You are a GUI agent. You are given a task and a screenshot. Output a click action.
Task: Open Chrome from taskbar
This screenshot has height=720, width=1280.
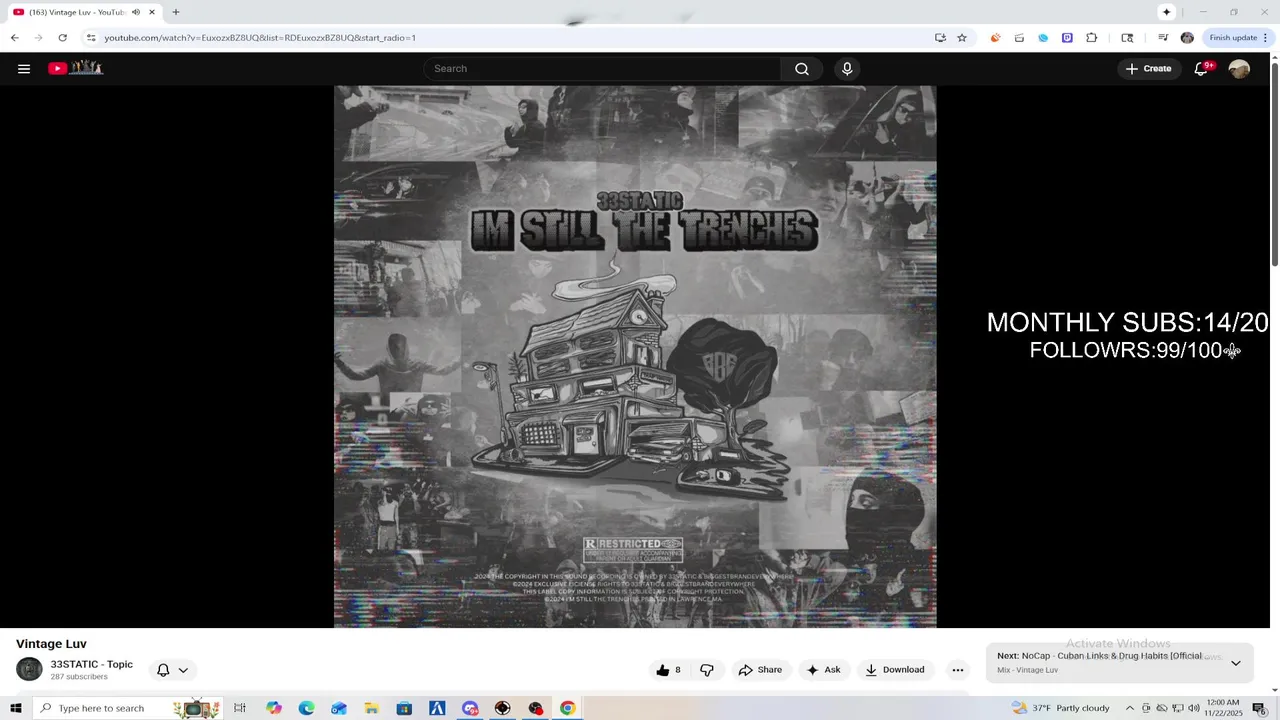tap(567, 708)
